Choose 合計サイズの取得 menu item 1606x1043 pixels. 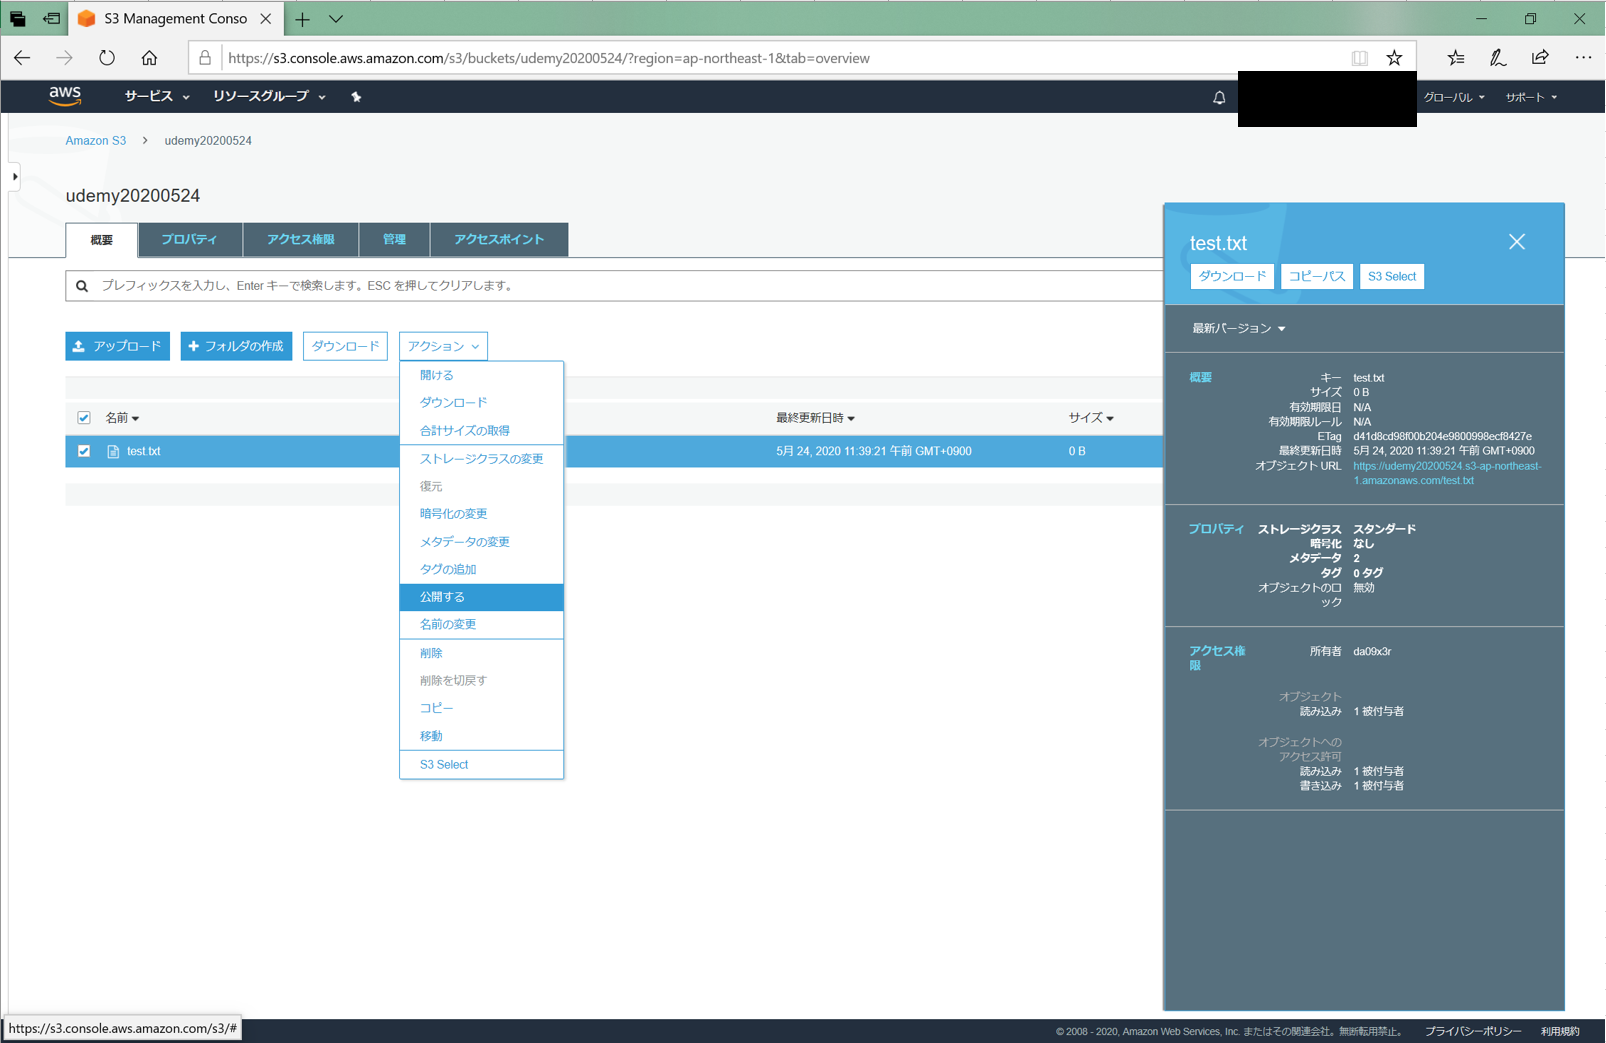point(481,430)
